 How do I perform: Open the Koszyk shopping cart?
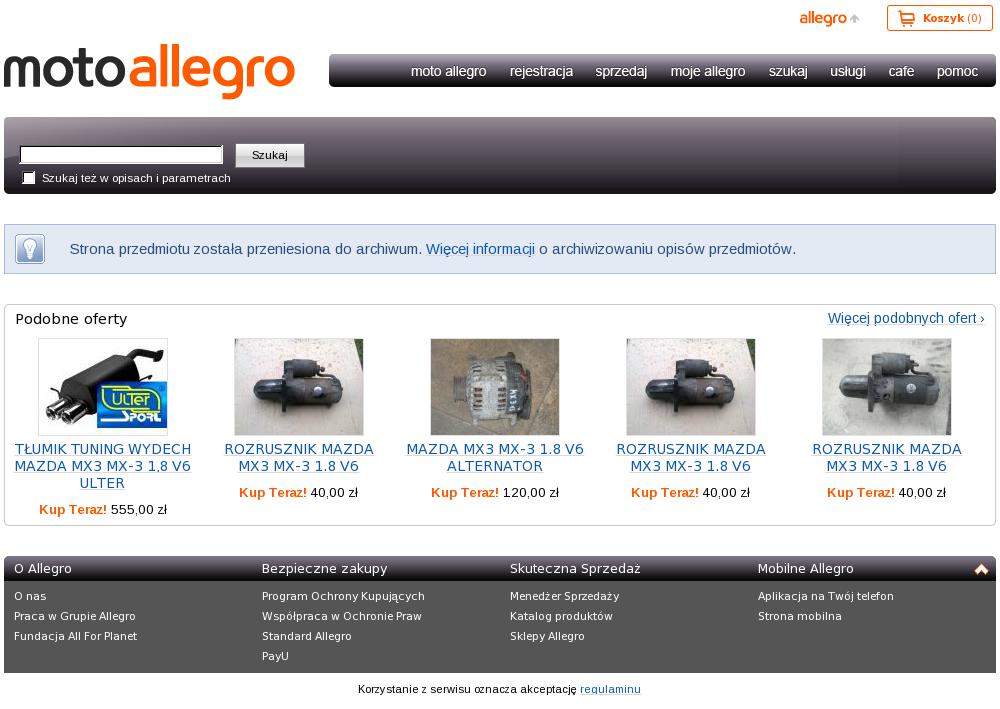tap(939, 18)
